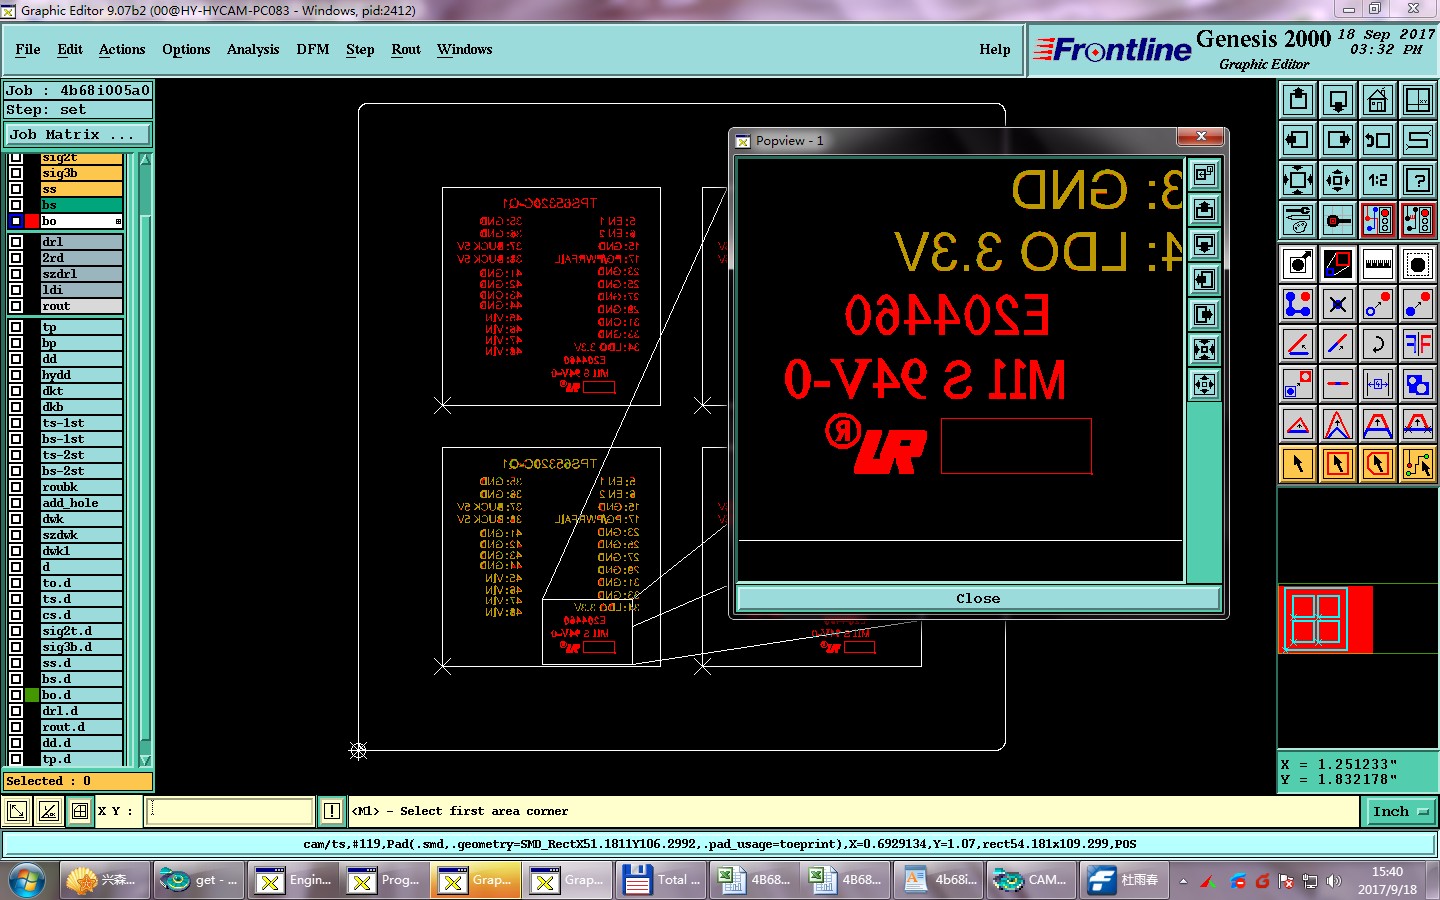Open the Total taskbar item
Screen dimensions: 1440x900
[662, 880]
